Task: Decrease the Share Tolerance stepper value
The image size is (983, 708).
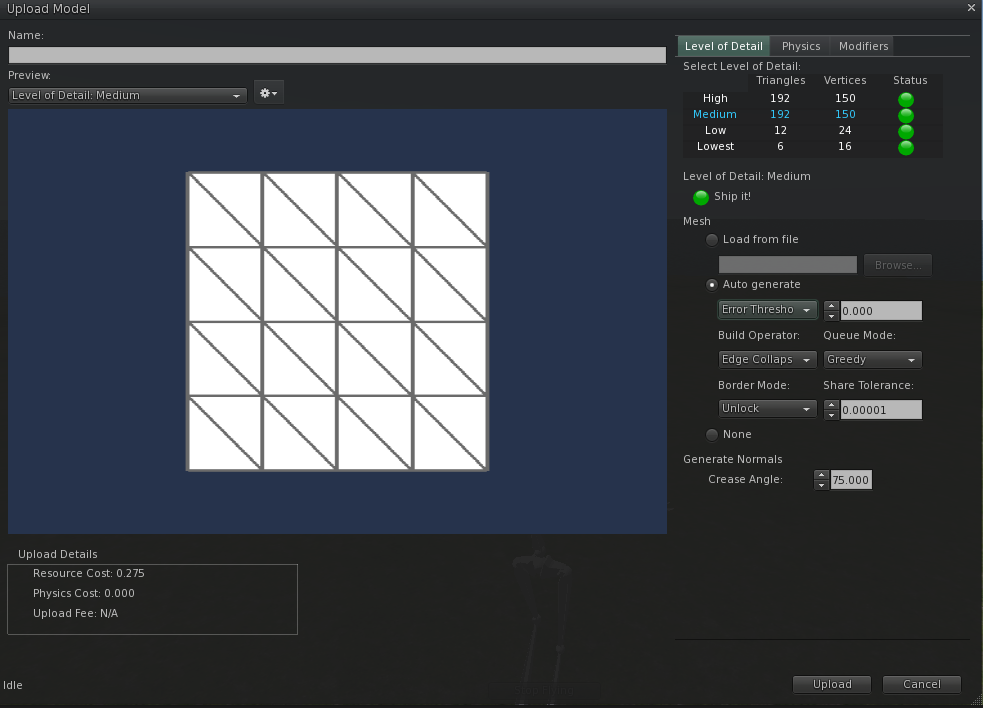Action: point(831,414)
